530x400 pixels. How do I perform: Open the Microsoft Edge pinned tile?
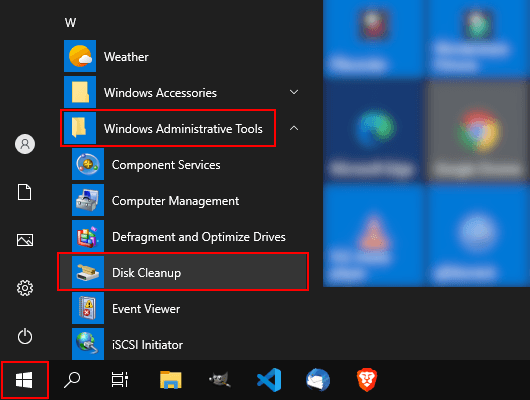click(374, 131)
